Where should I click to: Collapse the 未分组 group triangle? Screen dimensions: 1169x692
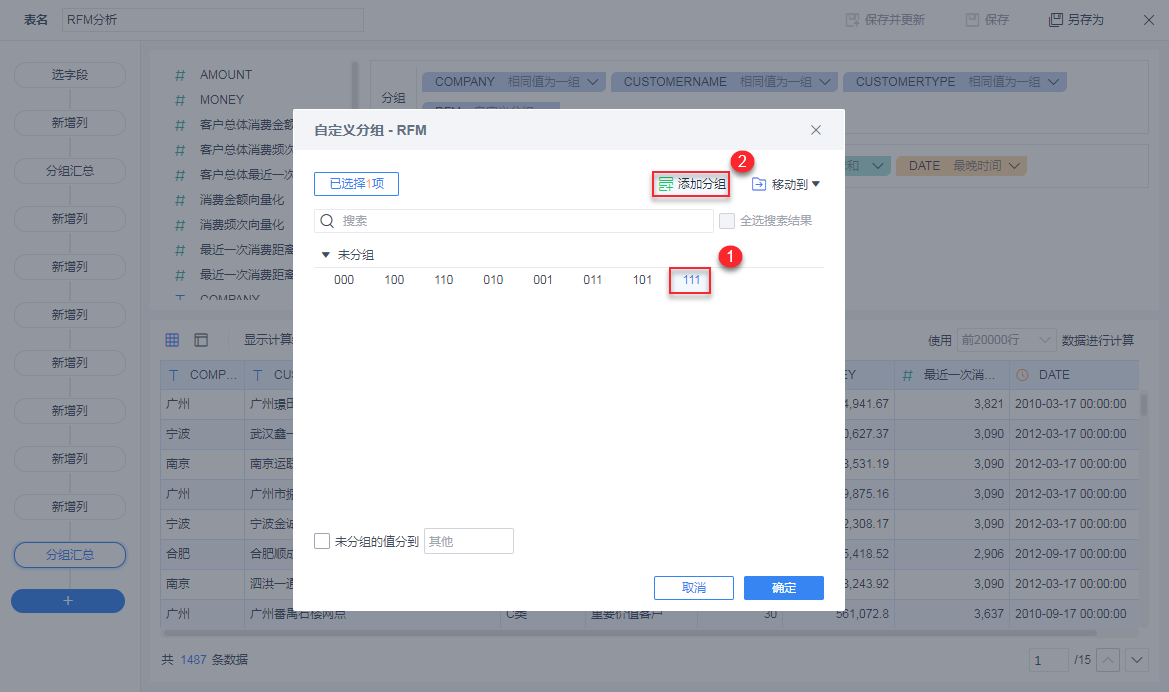pyautogui.click(x=325, y=255)
